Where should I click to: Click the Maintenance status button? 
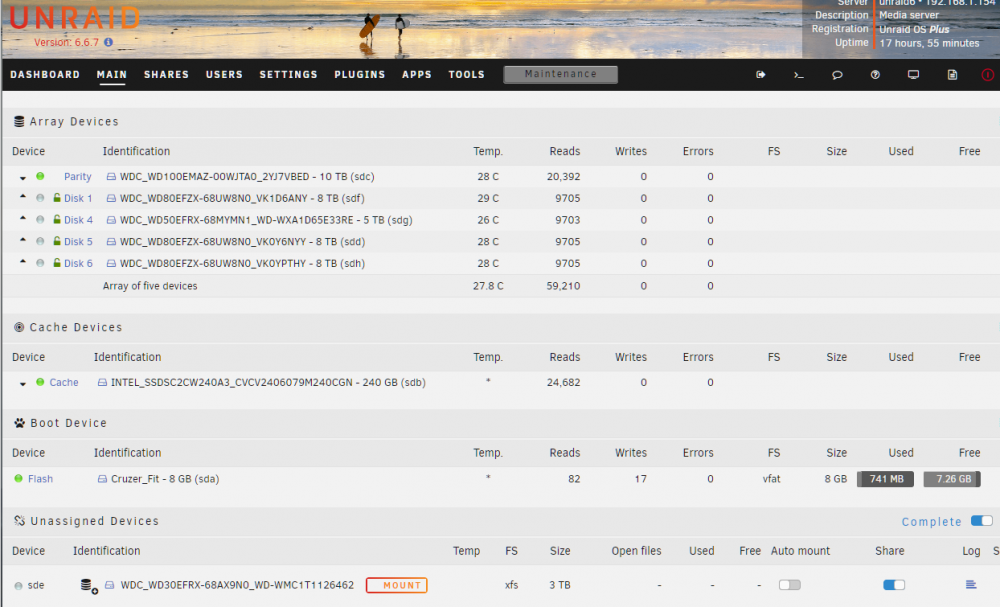[x=561, y=75]
